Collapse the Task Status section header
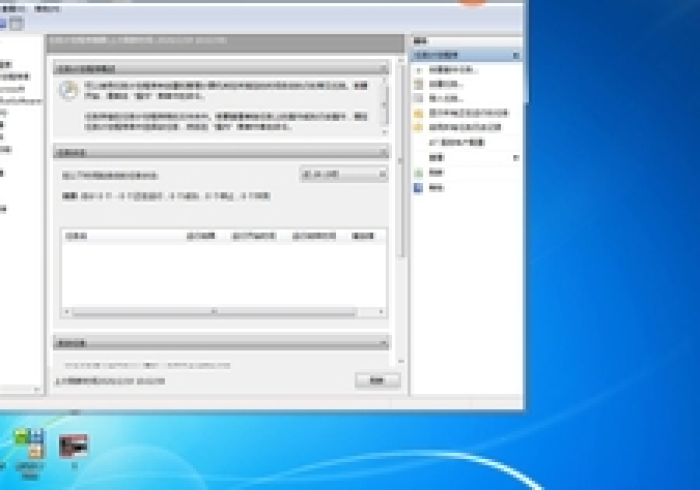The height and width of the screenshot is (490, 700). 382,152
